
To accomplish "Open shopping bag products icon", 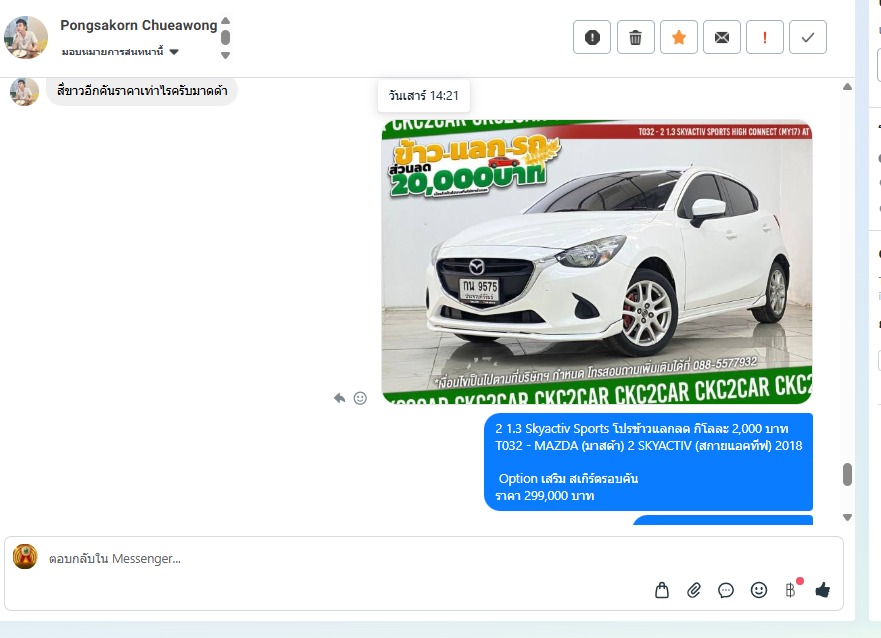I will pyautogui.click(x=662, y=590).
